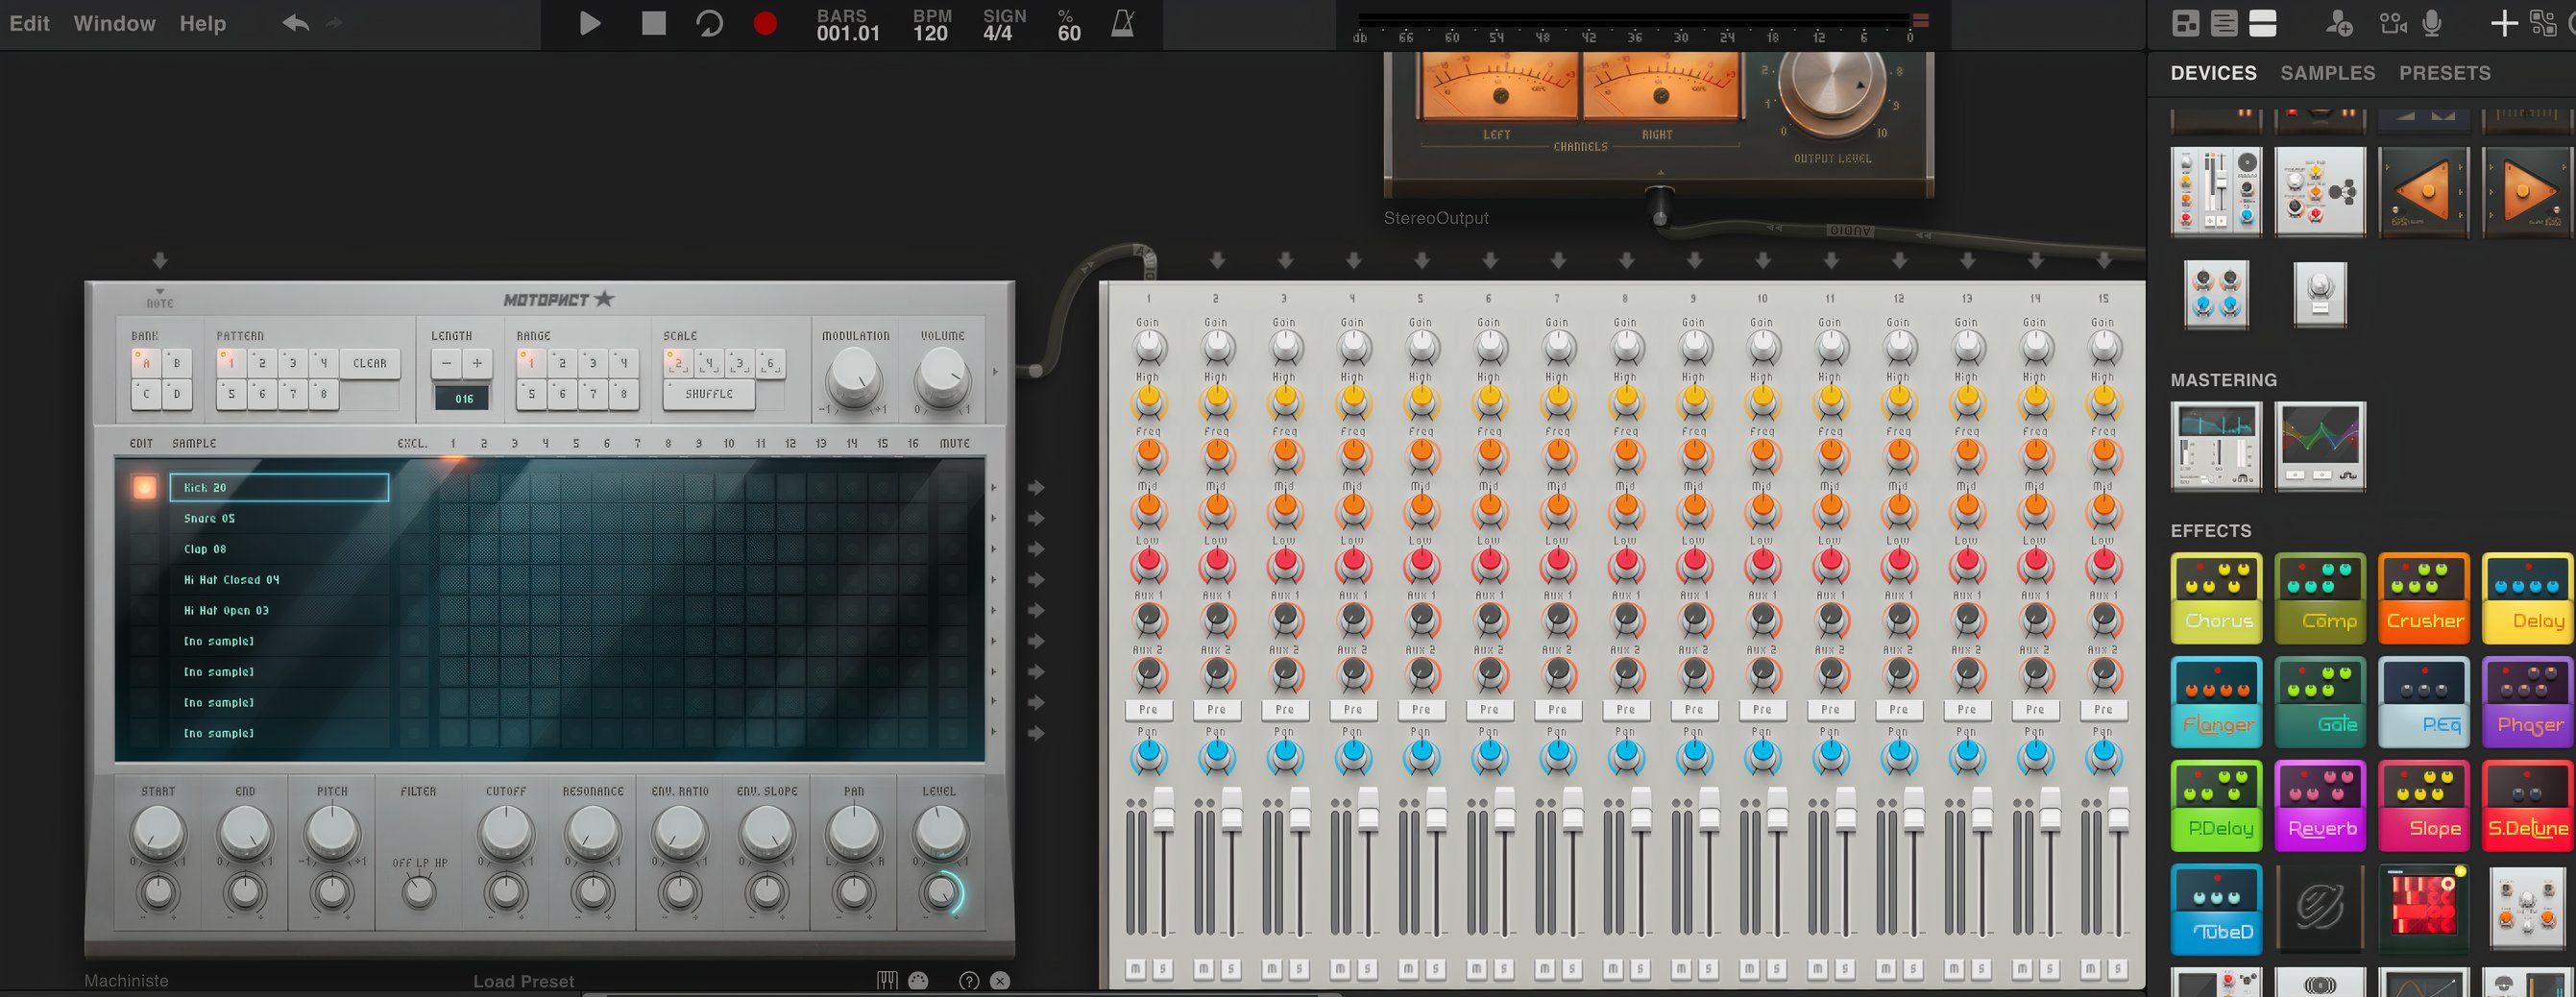Select pattern bank B on the Machiniste
The height and width of the screenshot is (997, 2576).
pos(176,363)
